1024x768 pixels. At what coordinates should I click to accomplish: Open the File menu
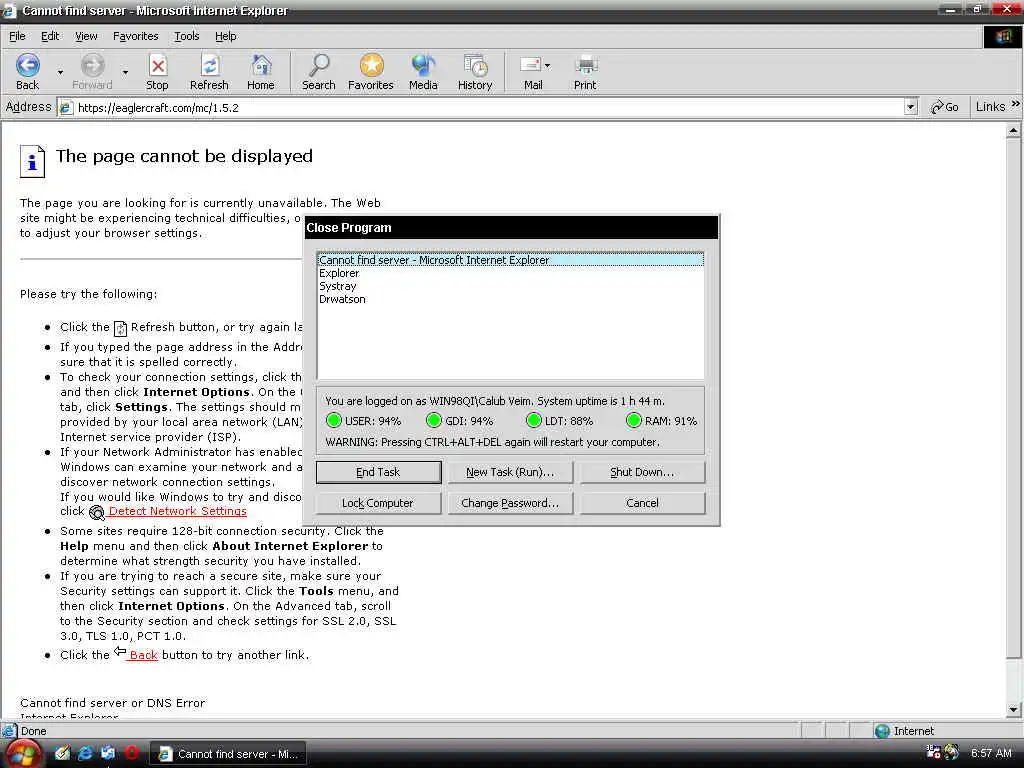click(17, 37)
